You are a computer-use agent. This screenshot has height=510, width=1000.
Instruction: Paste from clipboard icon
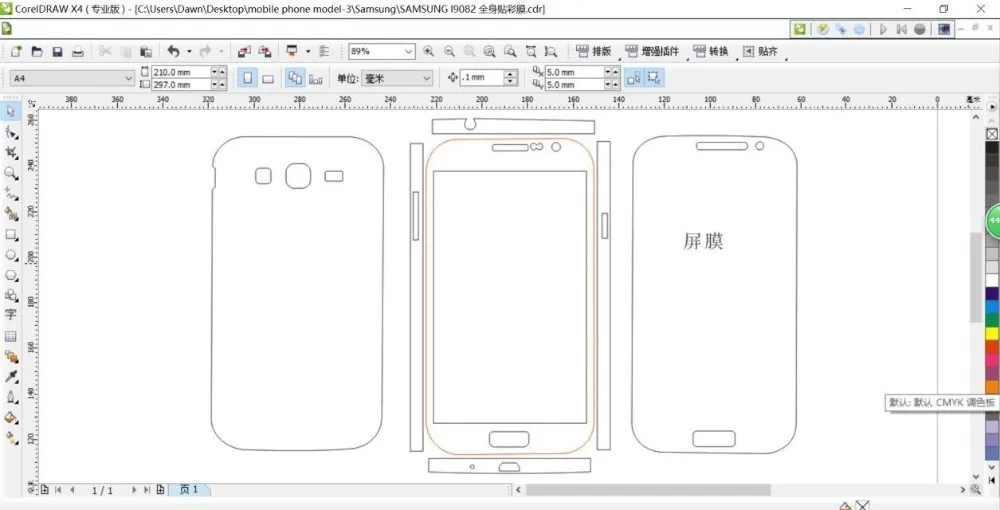pyautogui.click(x=146, y=52)
